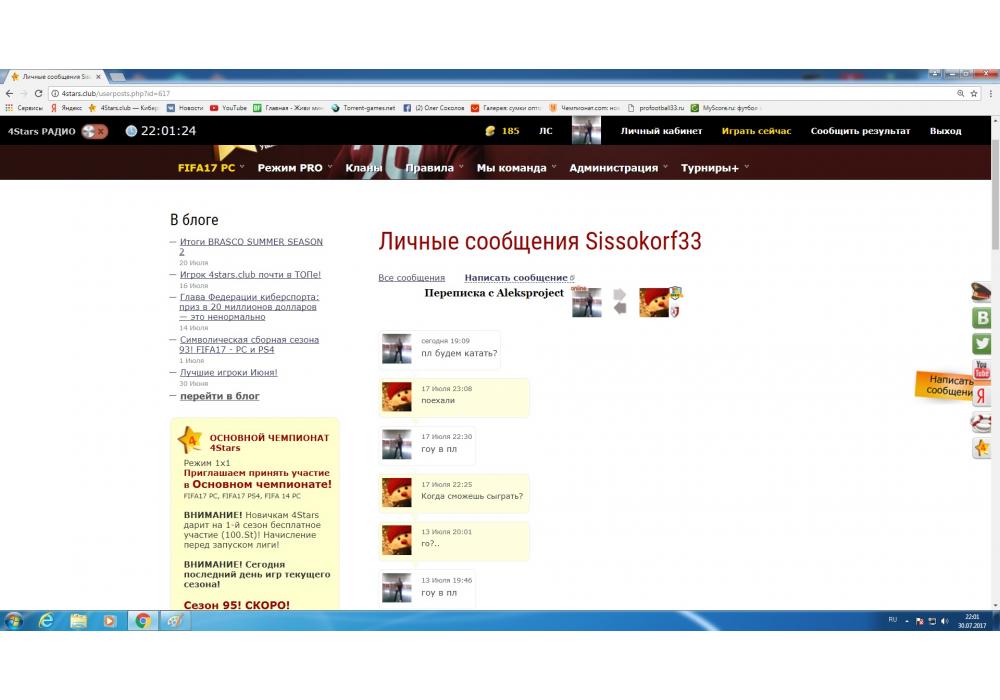Click the officer cap sidebar icon
Viewport: 1000px width, 700px height.
982,292
